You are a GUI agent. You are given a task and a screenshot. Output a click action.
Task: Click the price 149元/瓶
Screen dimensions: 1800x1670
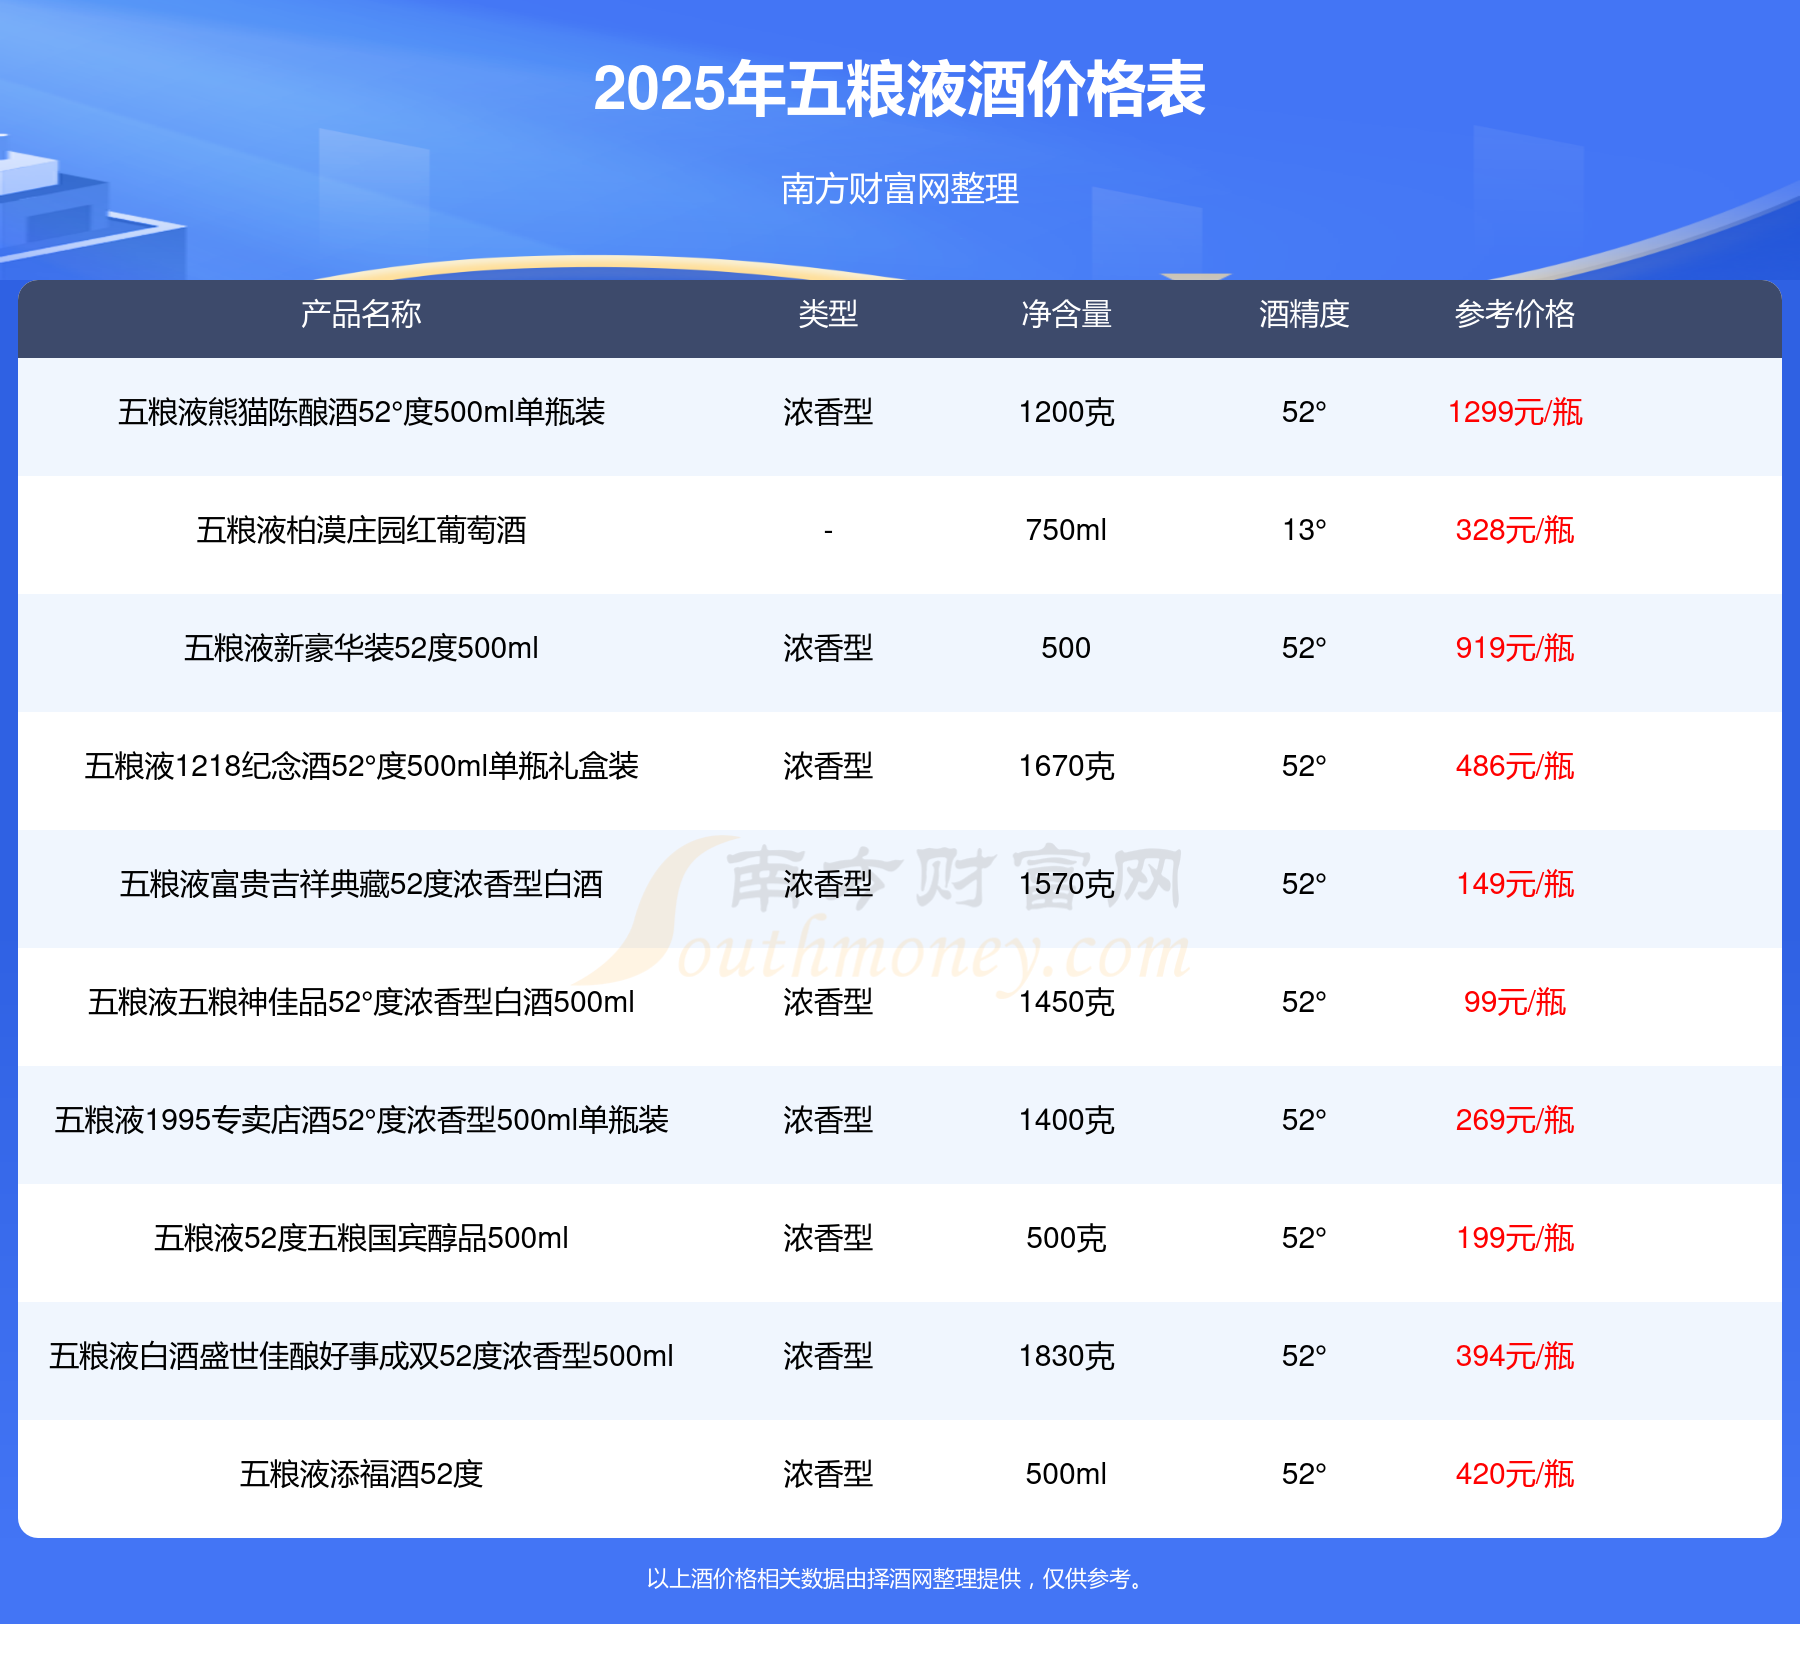click(1515, 884)
